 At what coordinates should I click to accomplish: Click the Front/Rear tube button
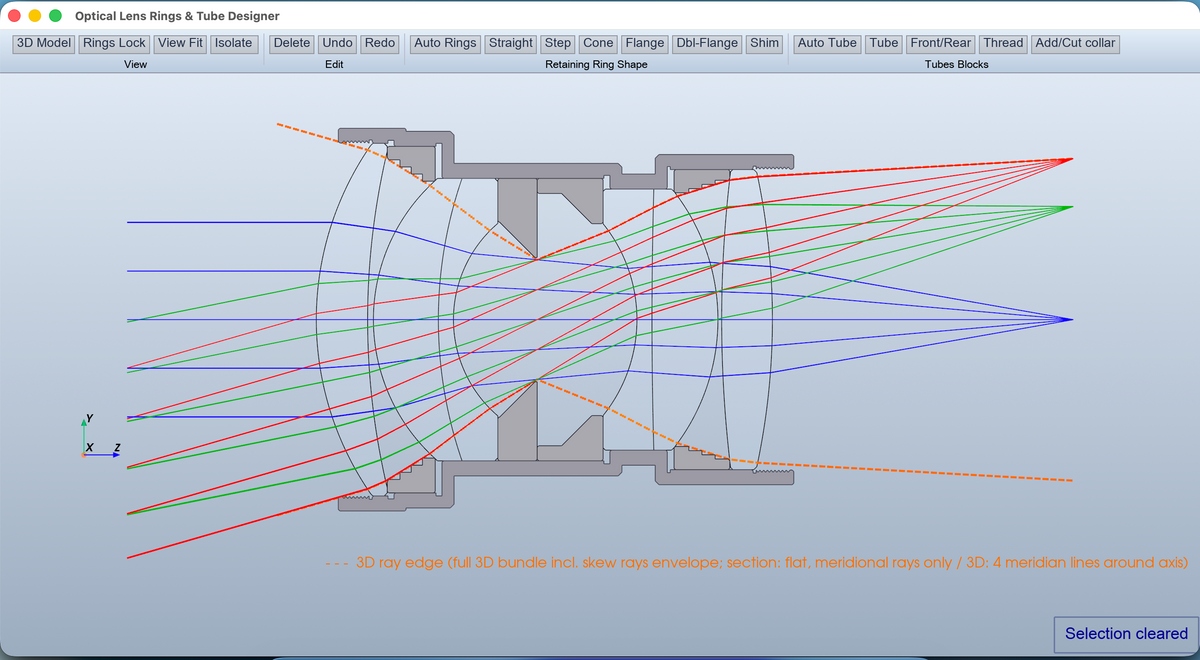tap(942, 43)
